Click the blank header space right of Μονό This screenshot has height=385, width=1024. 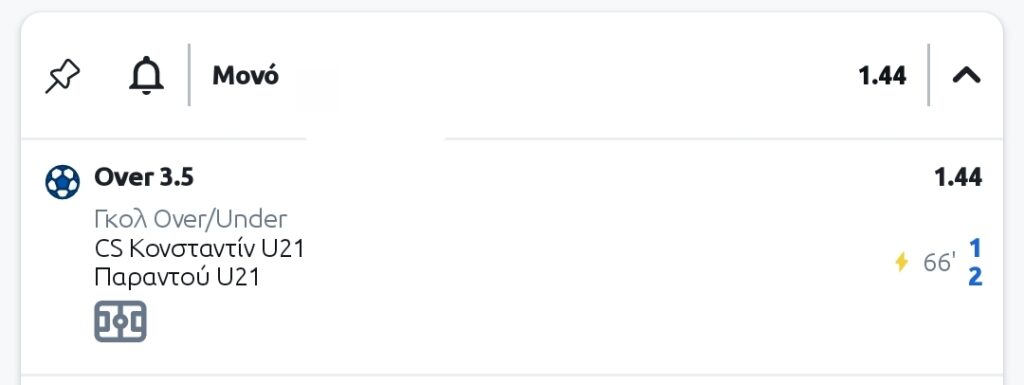pos(568,76)
